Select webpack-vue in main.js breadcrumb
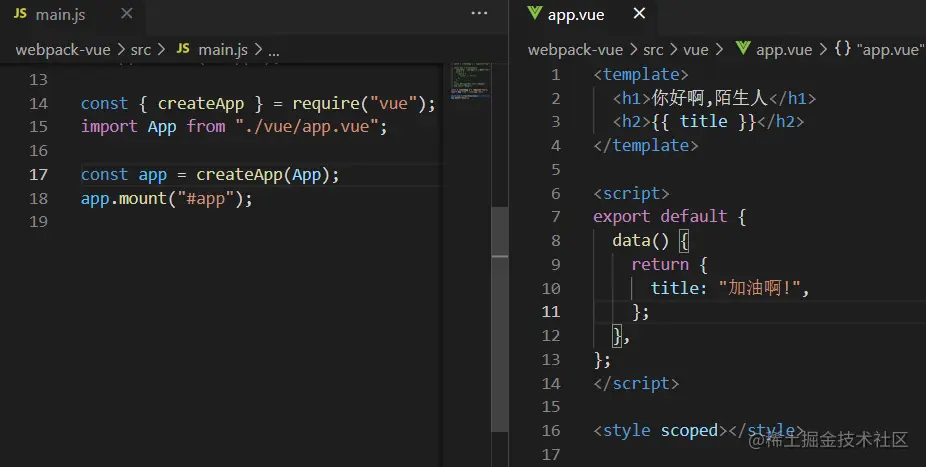This screenshot has width=926, height=467. point(63,50)
